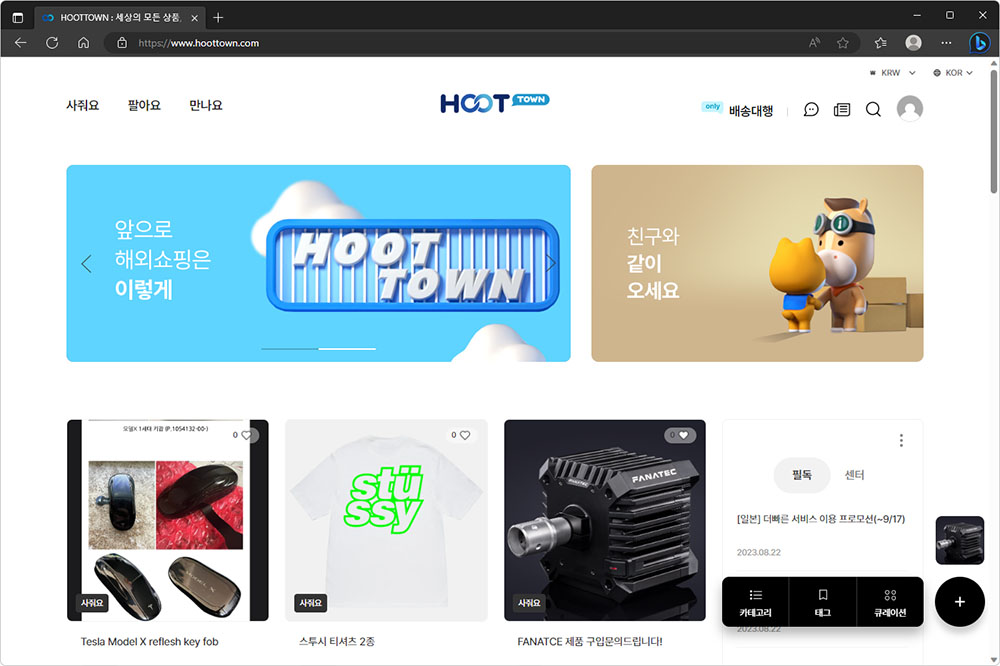
Task: Select the 필독 tab
Action: 802,475
